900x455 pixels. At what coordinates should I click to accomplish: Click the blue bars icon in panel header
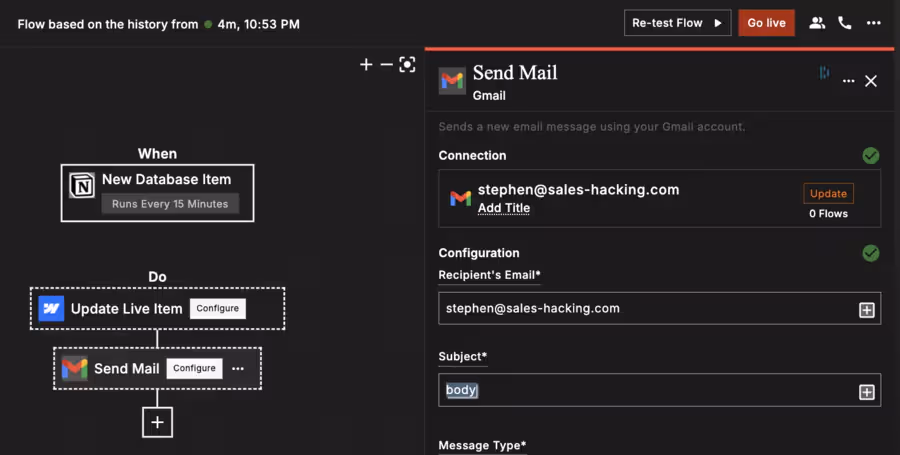tap(824, 72)
